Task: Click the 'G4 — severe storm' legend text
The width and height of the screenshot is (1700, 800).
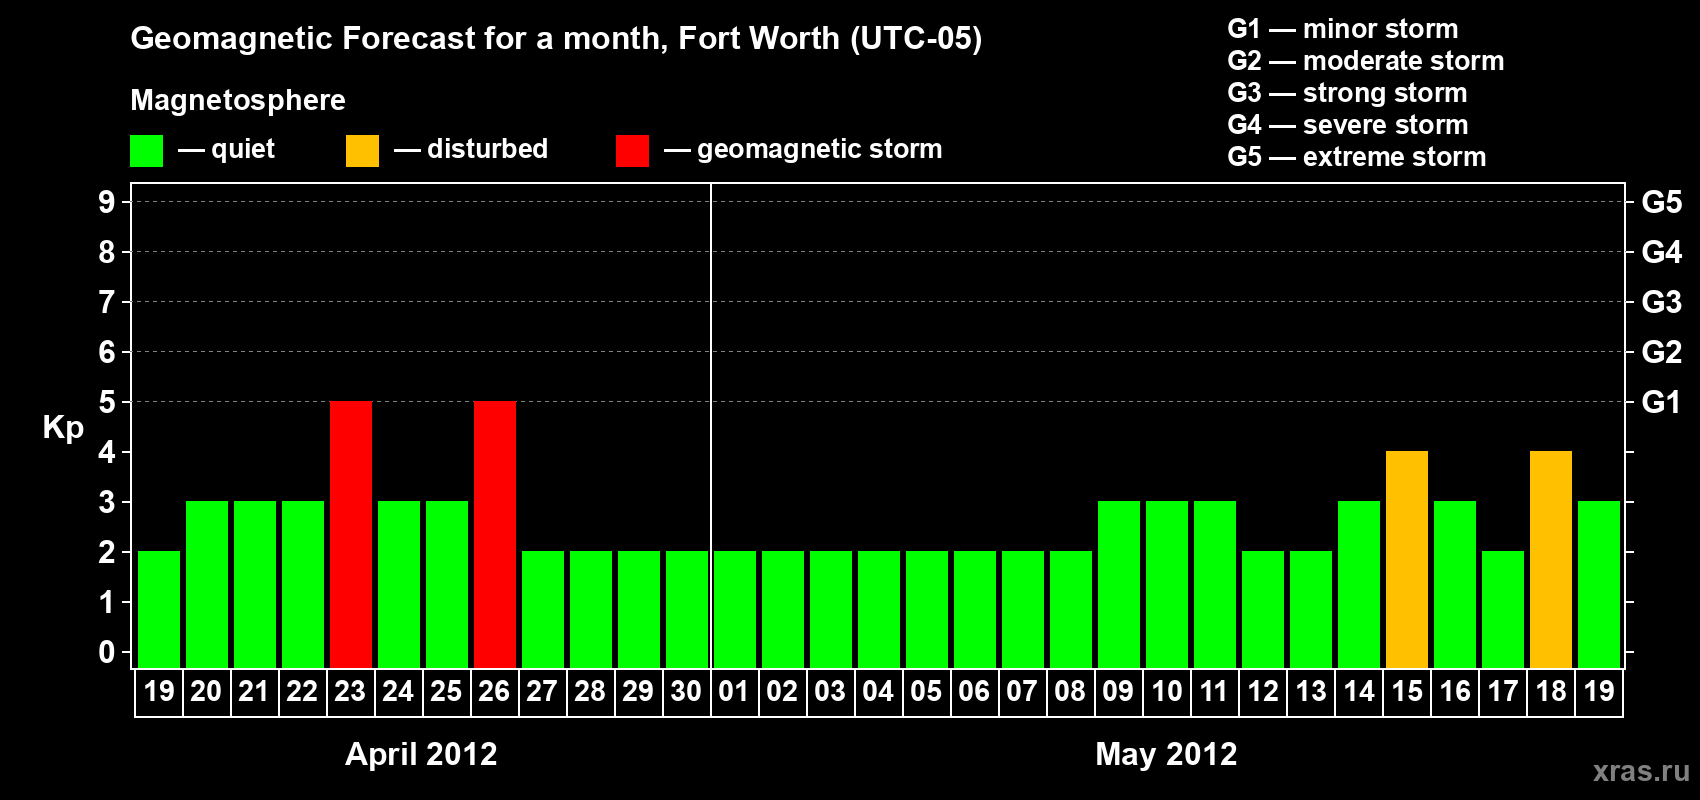Action: point(1347,125)
